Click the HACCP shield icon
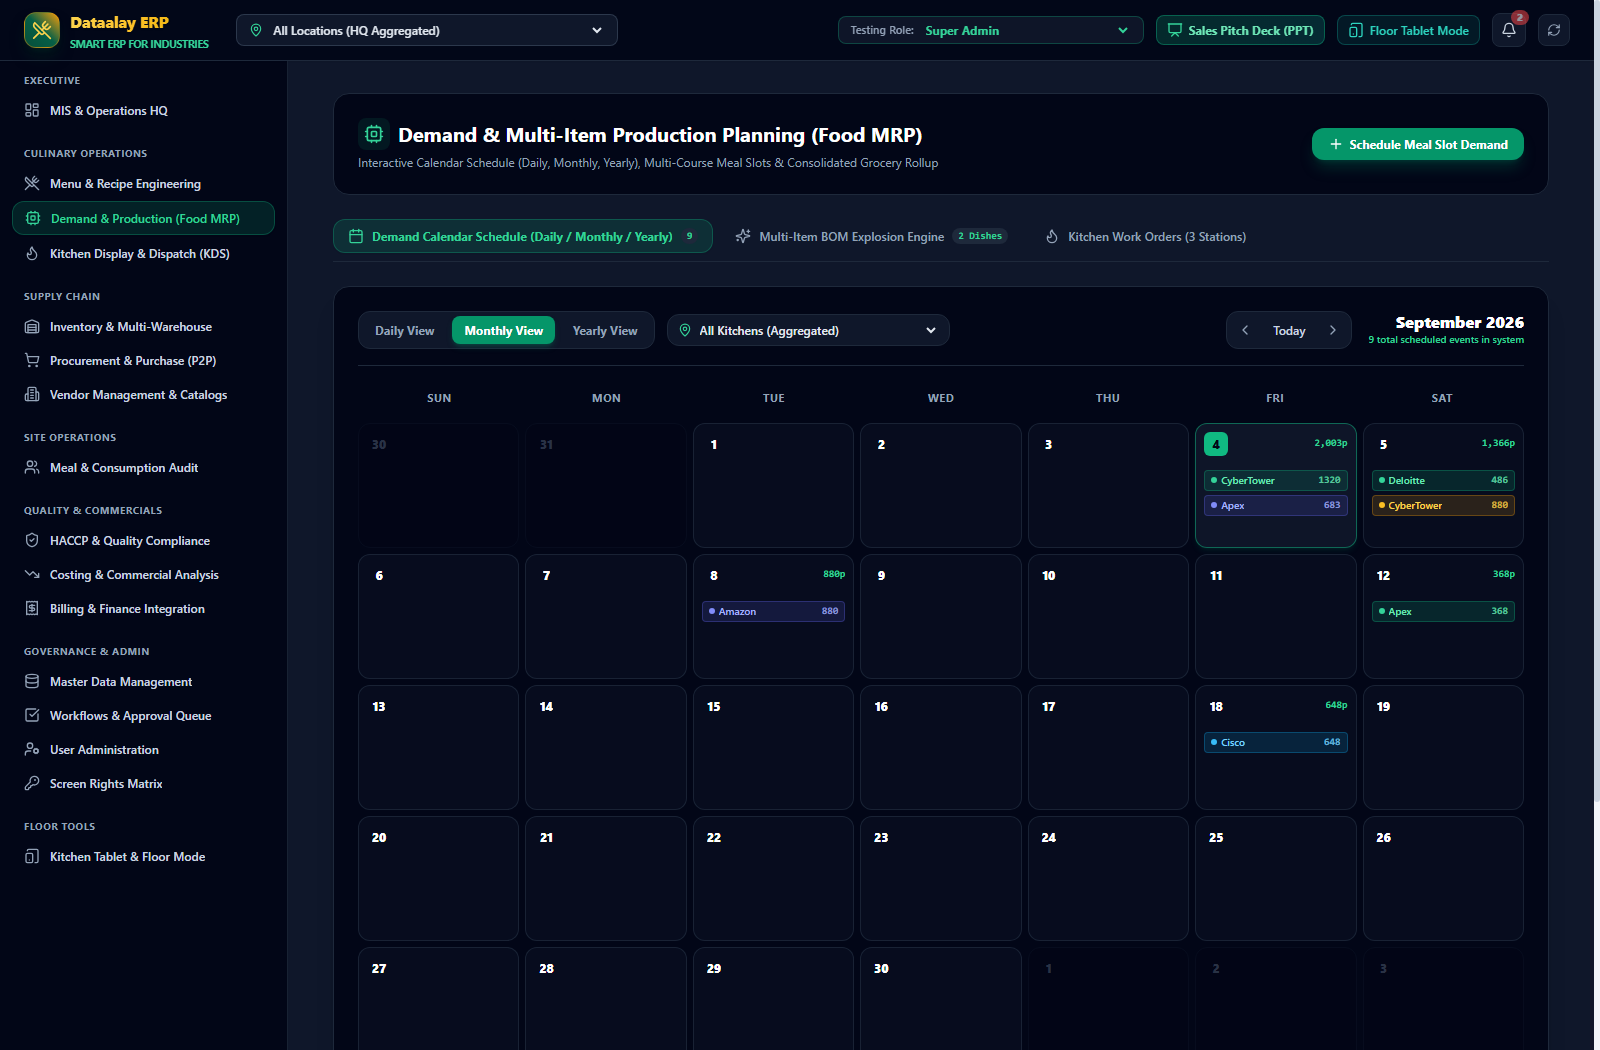This screenshot has height=1050, width=1600. 32,540
